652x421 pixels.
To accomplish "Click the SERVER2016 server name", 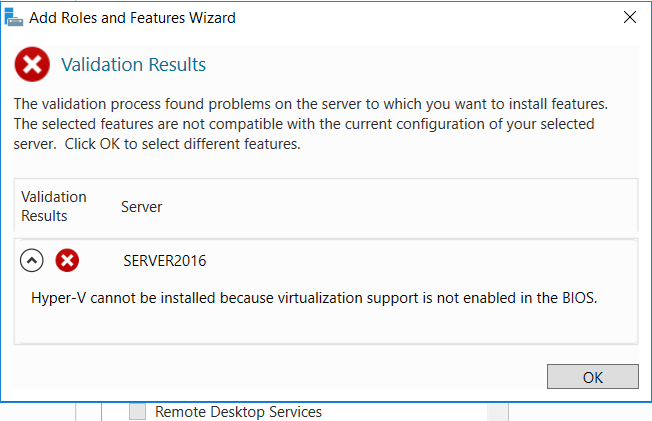I will click(165, 261).
